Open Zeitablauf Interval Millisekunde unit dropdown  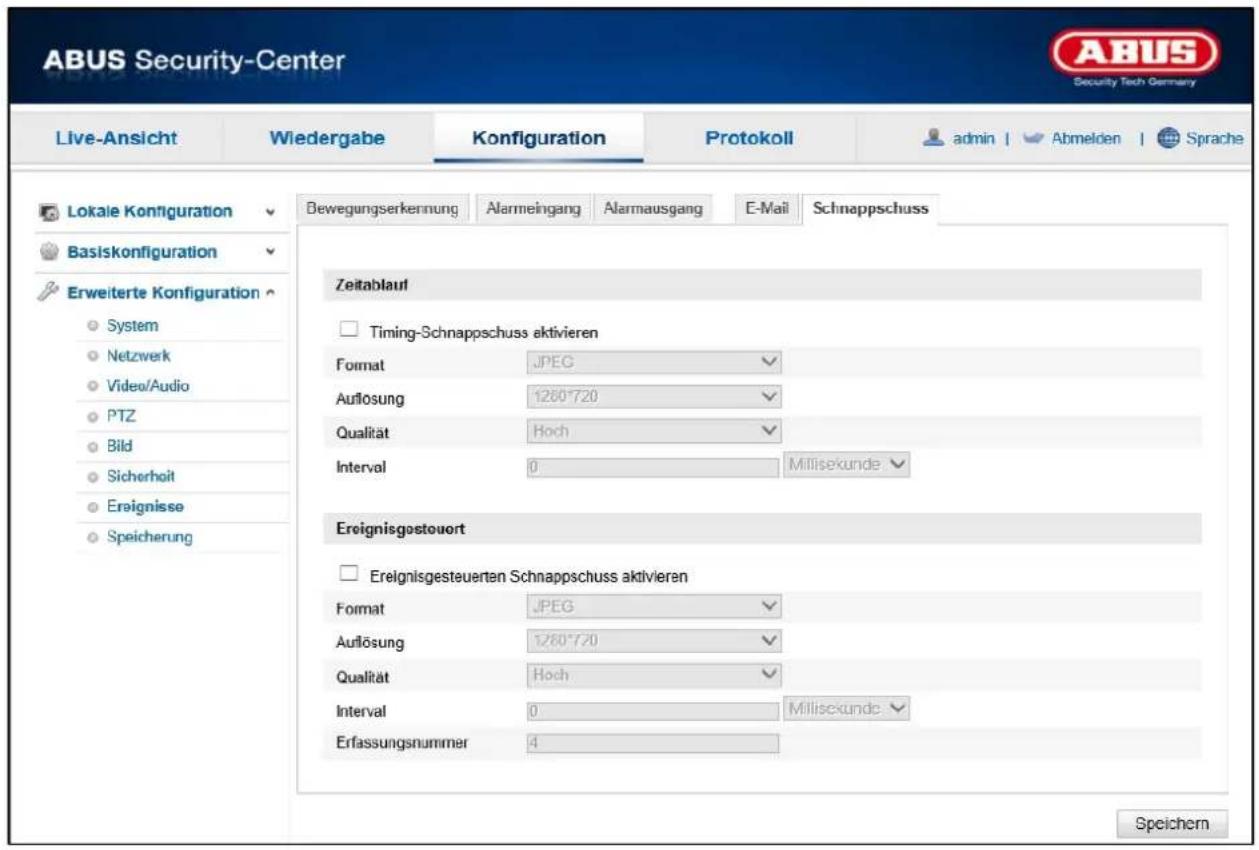click(x=848, y=465)
